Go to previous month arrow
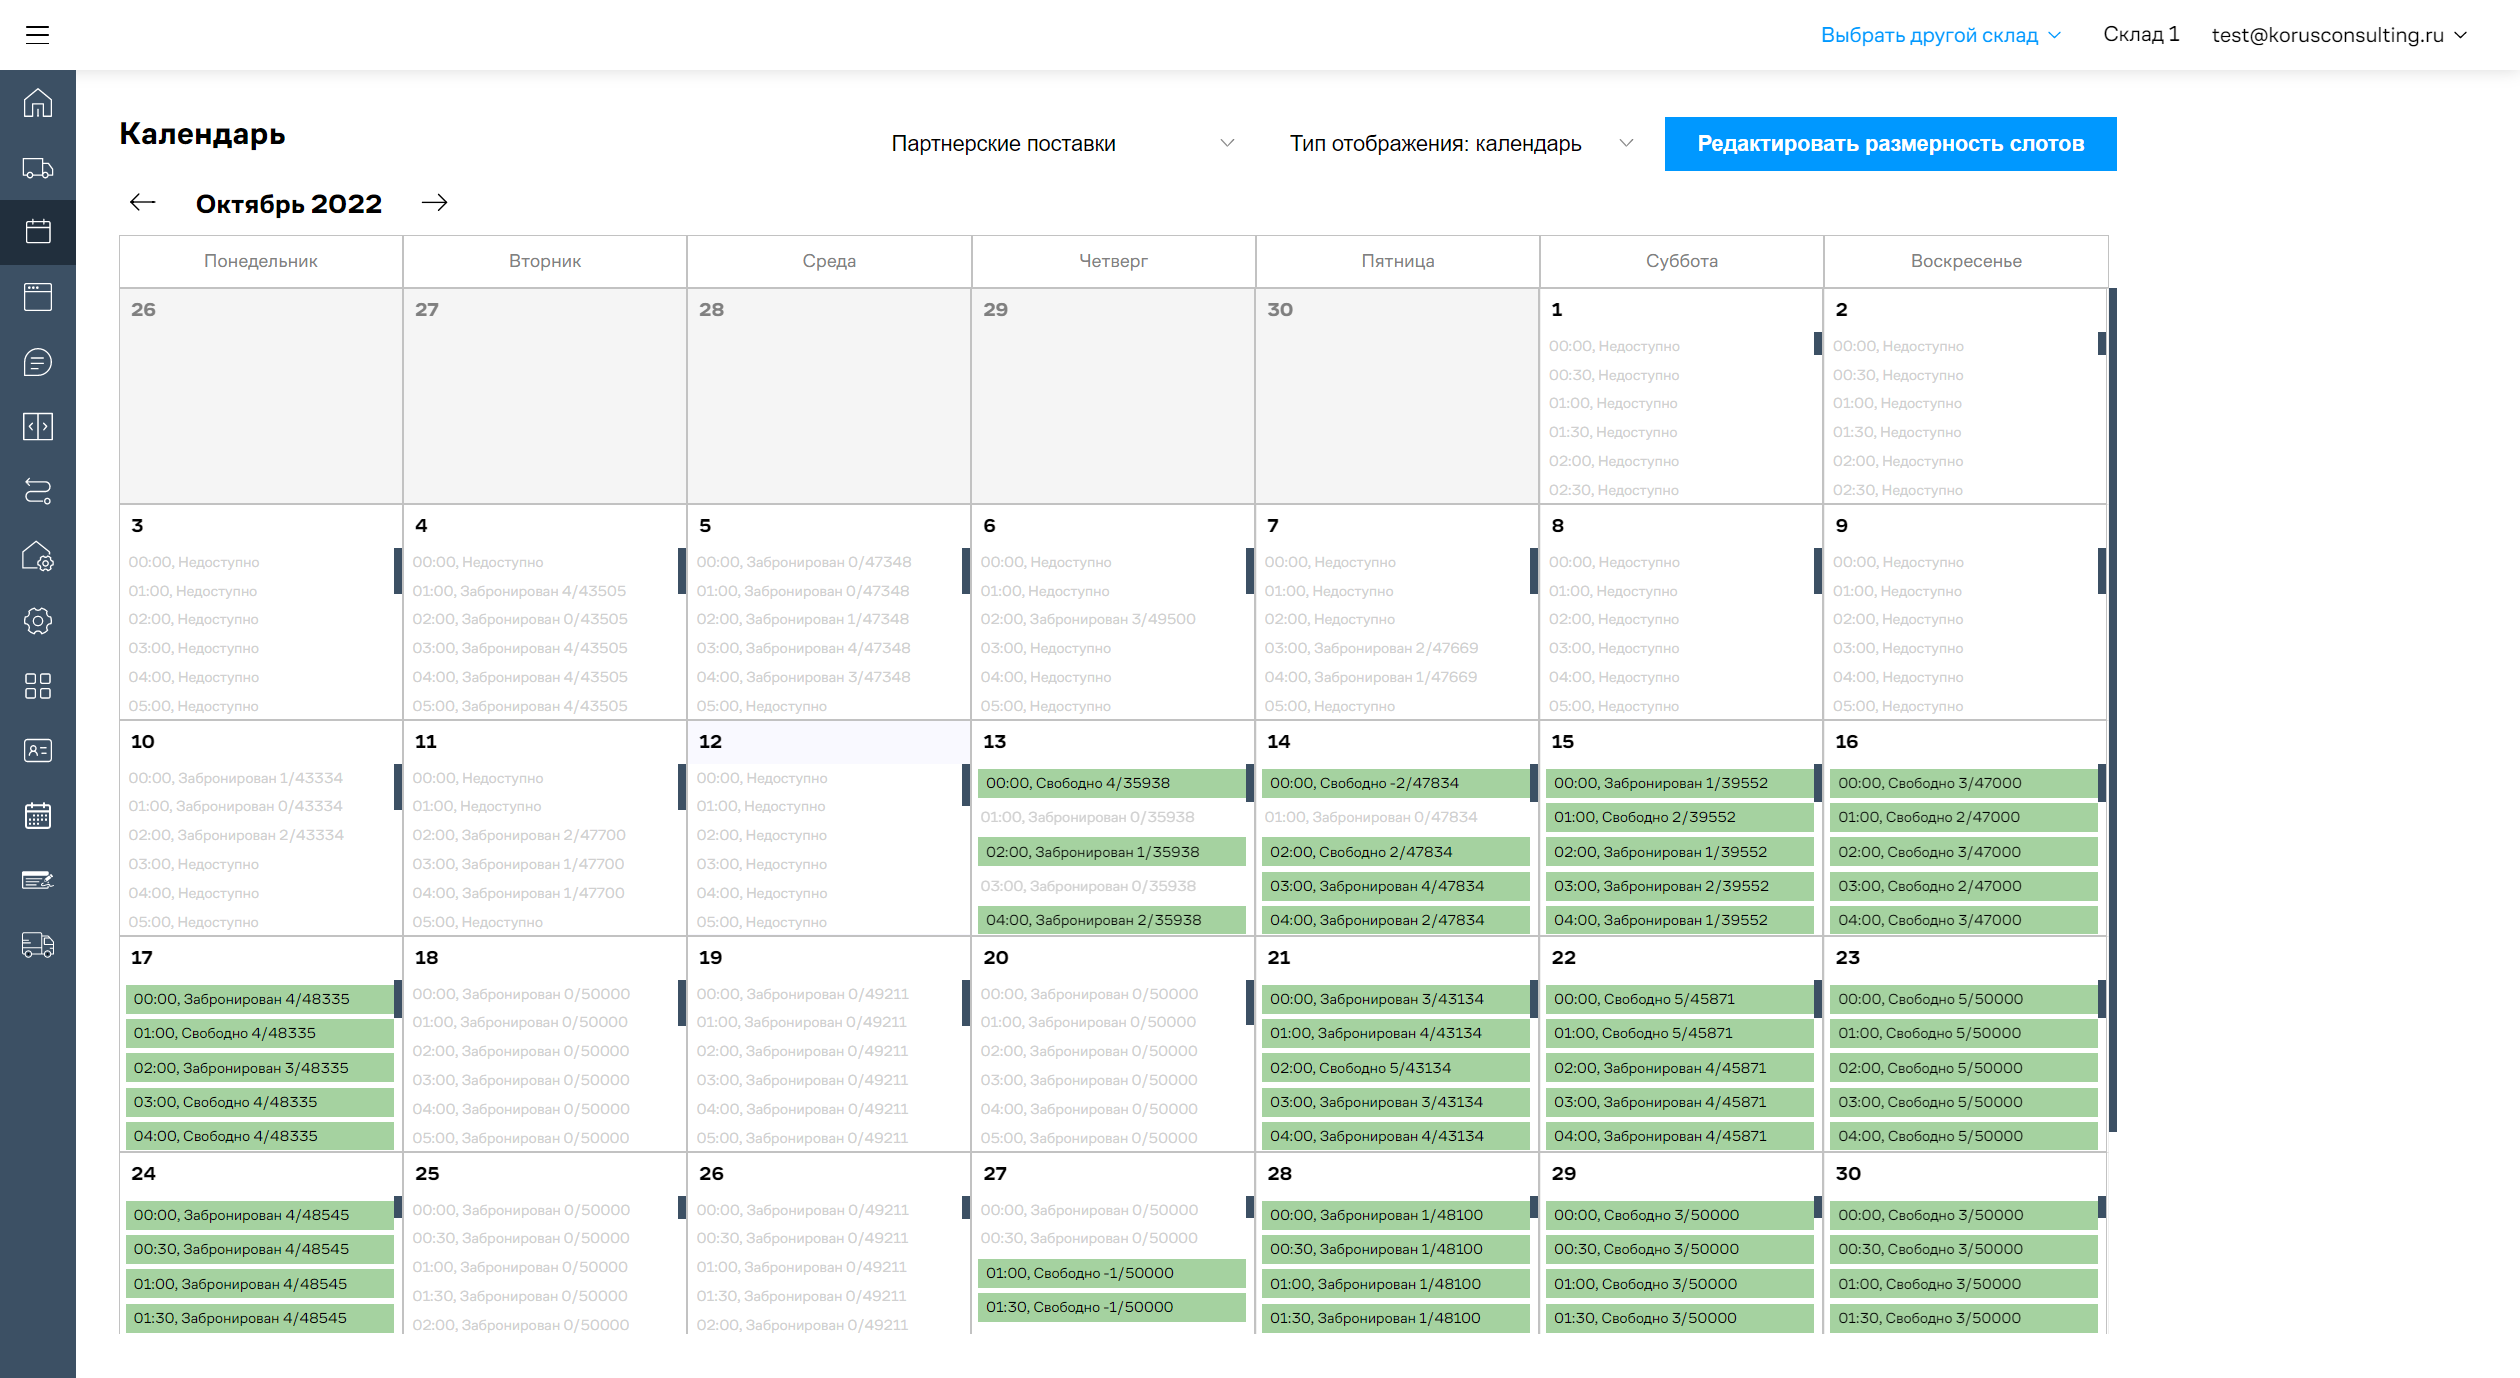The height and width of the screenshot is (1378, 2520). (x=143, y=203)
